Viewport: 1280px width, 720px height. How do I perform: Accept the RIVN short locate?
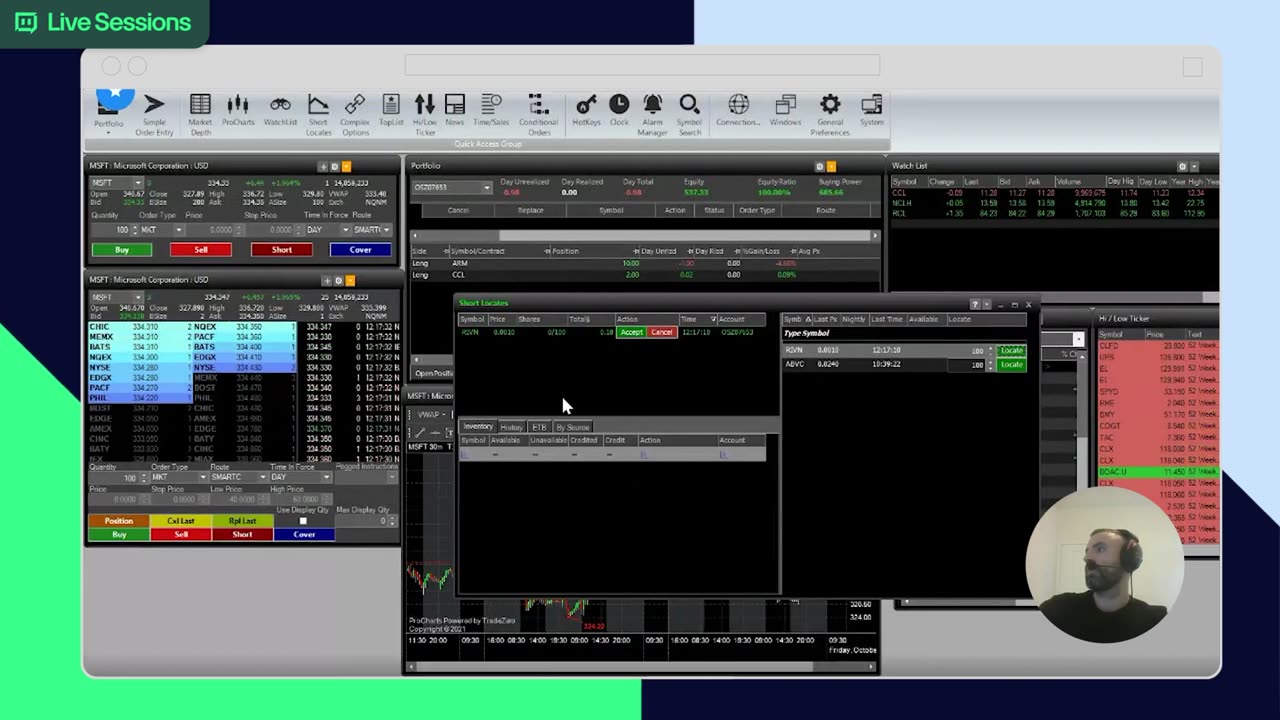[x=631, y=332]
